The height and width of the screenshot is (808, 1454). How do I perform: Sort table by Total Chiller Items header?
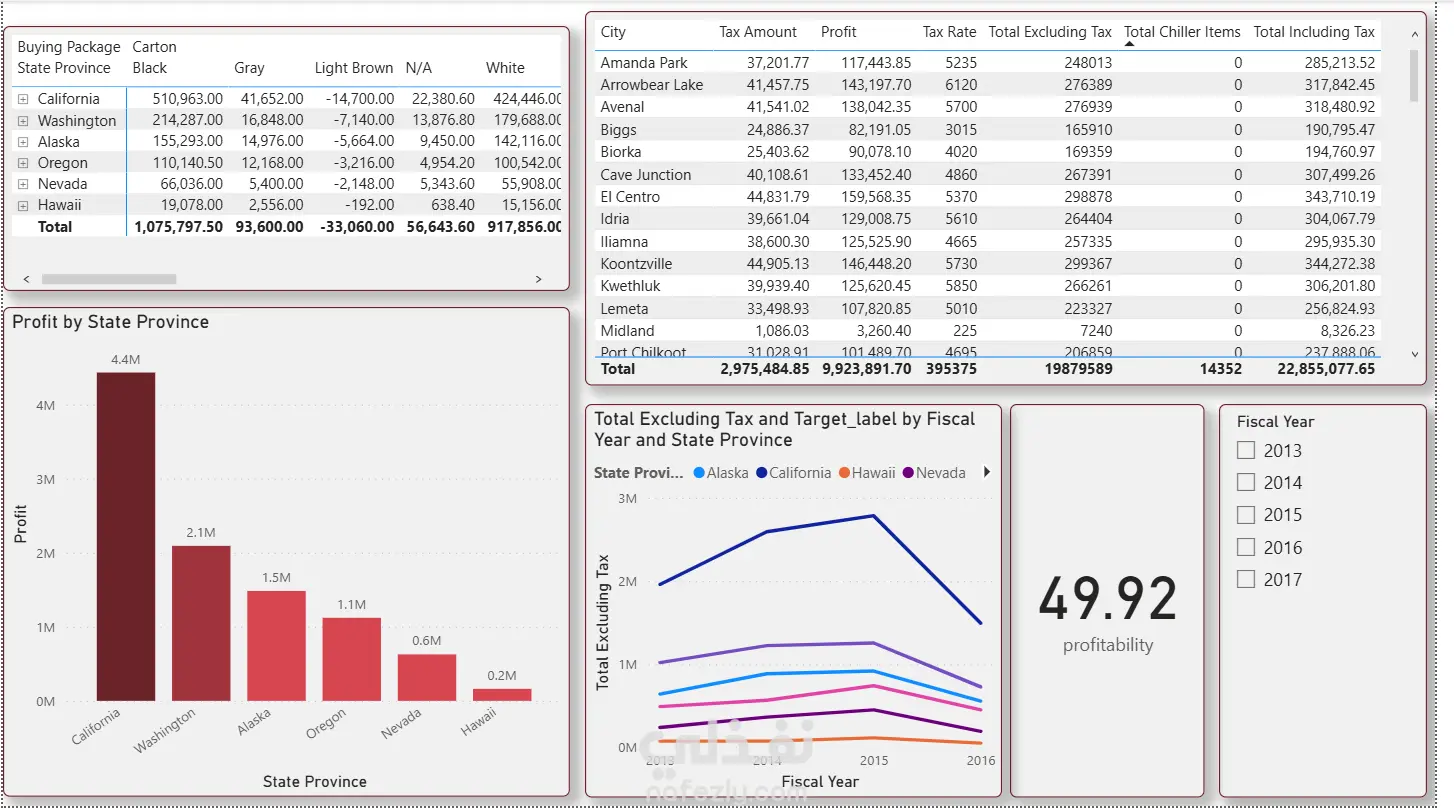tap(1182, 32)
